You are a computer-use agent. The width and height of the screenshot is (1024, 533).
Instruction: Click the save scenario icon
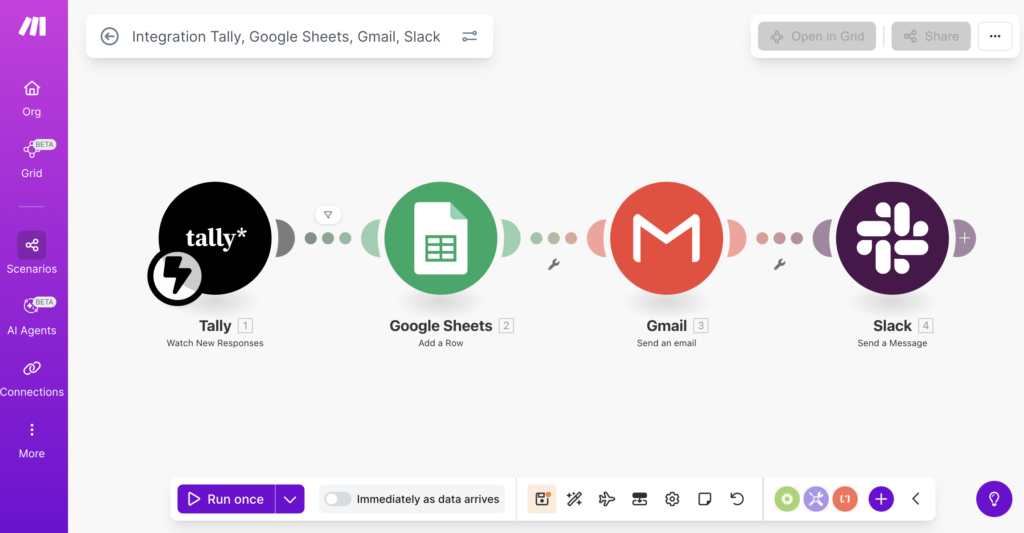coord(542,499)
